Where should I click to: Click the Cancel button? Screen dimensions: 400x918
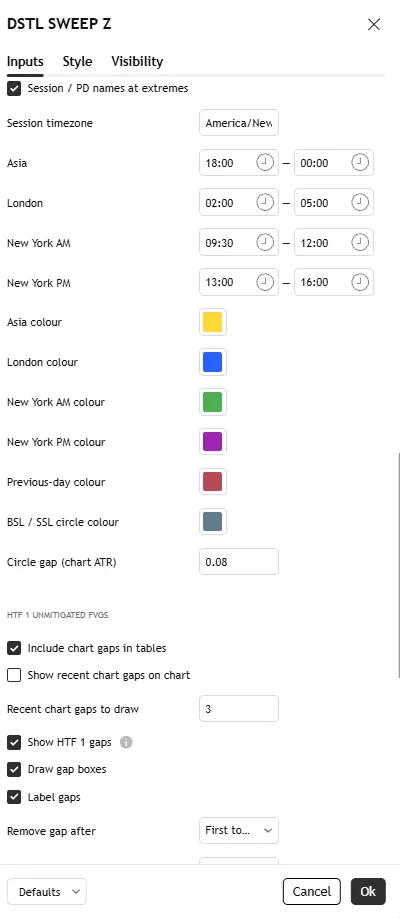[x=312, y=892]
